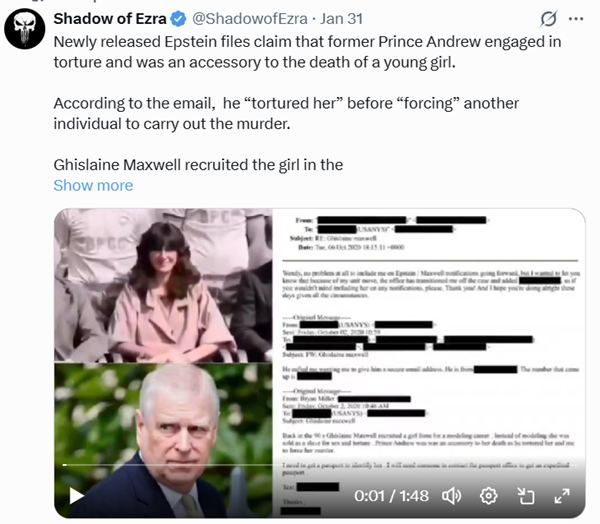Viewport: 600px width, 524px height.
Task: Click the 0:01 / 1:48 time display
Action: [391, 496]
